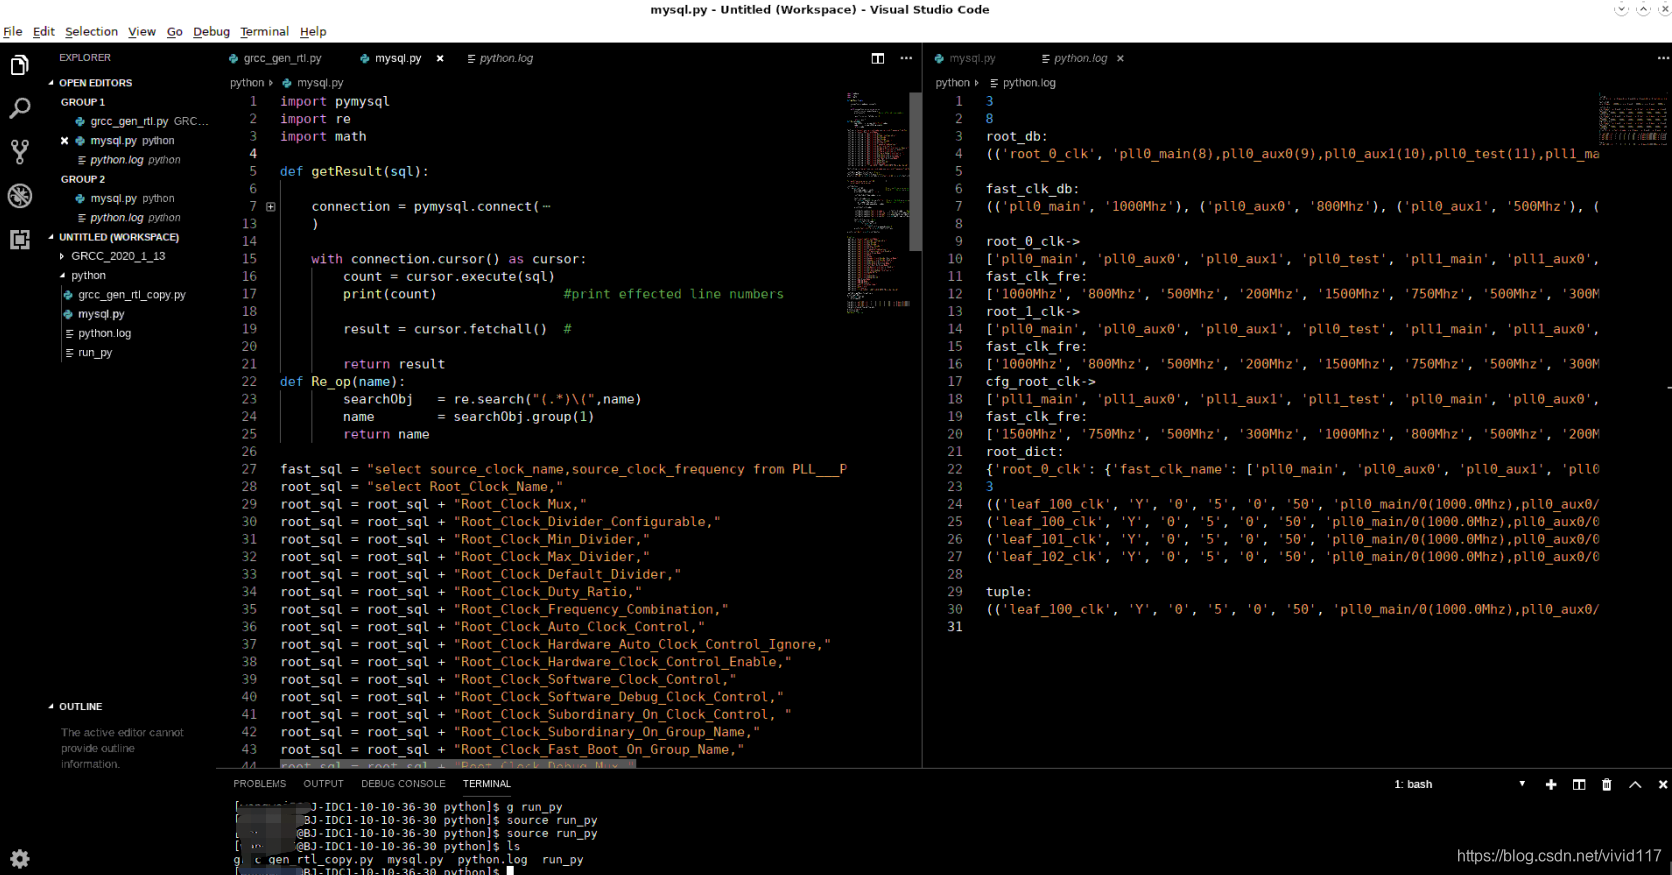1672x875 pixels.
Task: Kill the terminal with trash icon
Action: pyautogui.click(x=1607, y=784)
